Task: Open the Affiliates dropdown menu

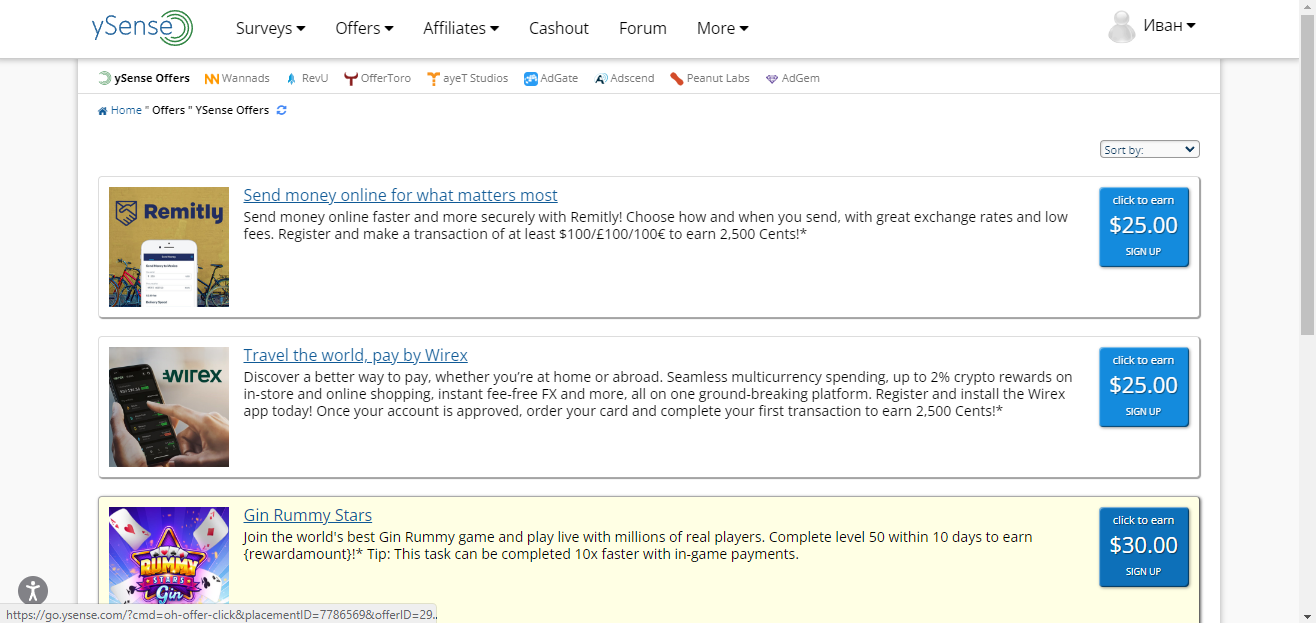Action: coord(461,28)
